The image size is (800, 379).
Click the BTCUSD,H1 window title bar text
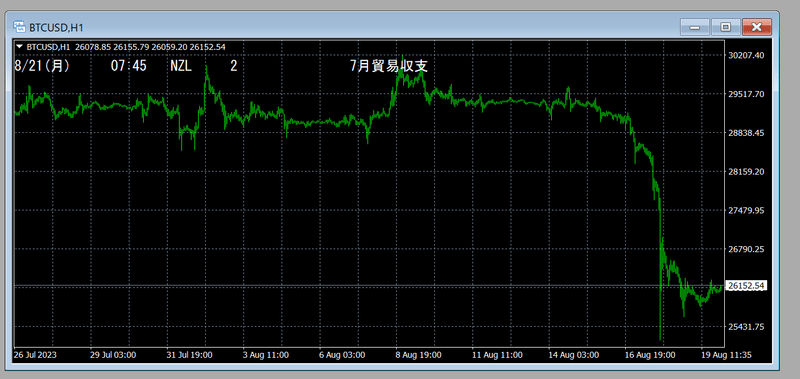(x=55, y=27)
